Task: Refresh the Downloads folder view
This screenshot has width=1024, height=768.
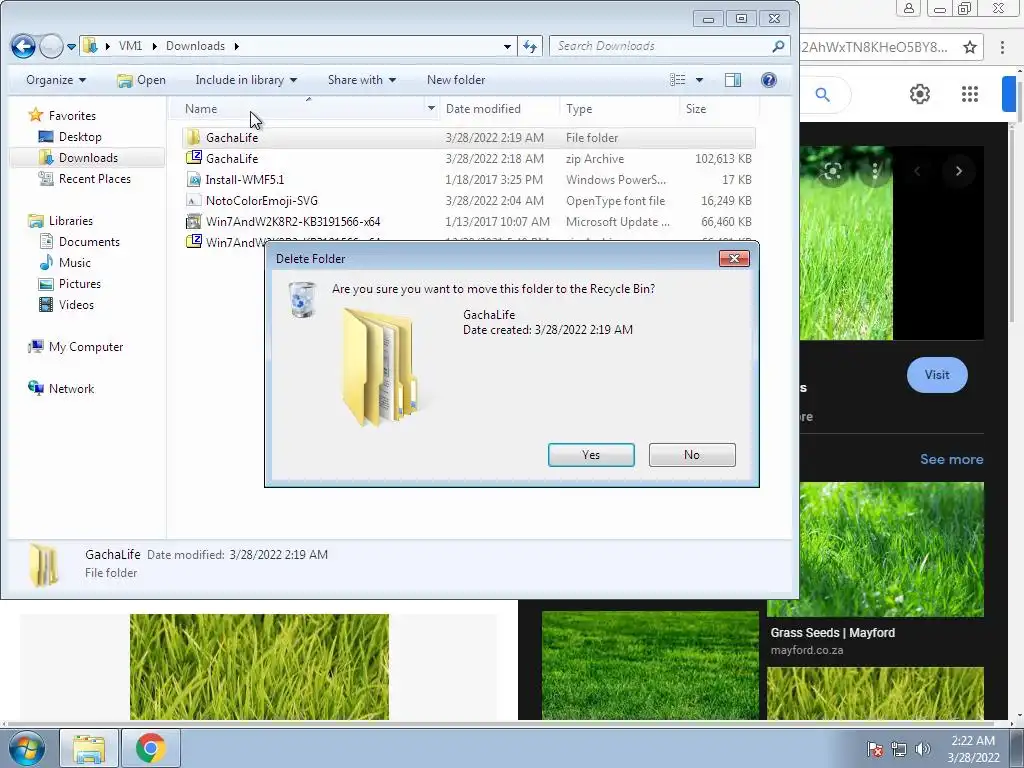Action: 530,46
